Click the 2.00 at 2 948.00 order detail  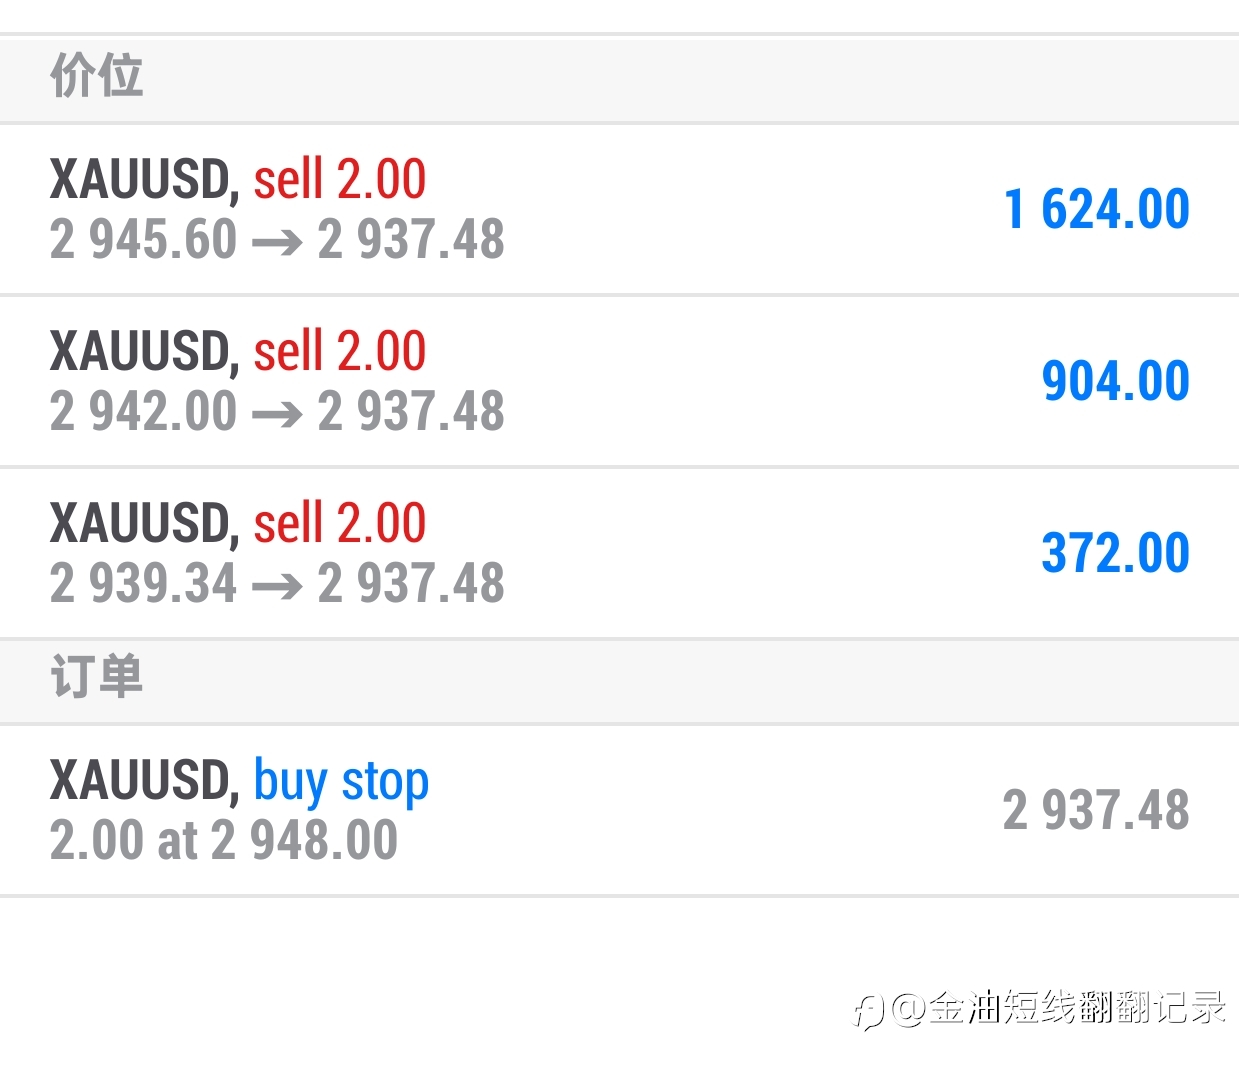click(x=224, y=841)
